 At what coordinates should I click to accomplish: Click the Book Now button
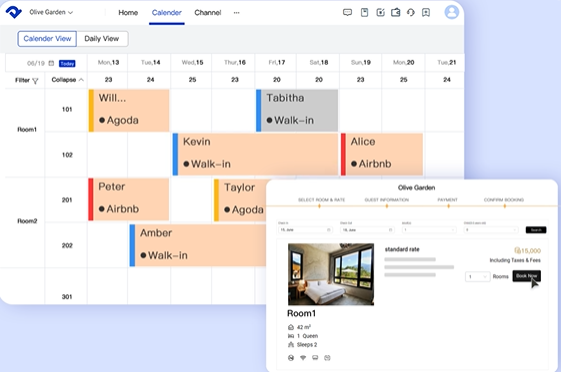tap(526, 276)
